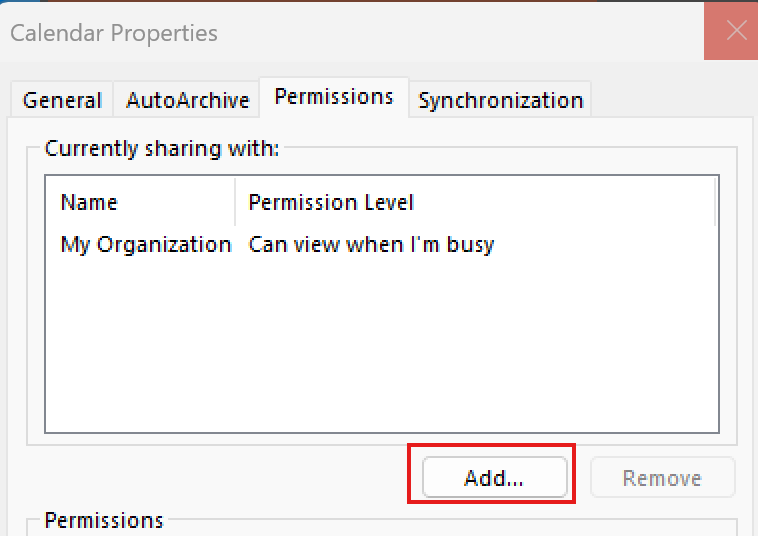Click blank tab strip area beside Synchronization
Viewport: 758px width, 536px height.
coord(672,99)
